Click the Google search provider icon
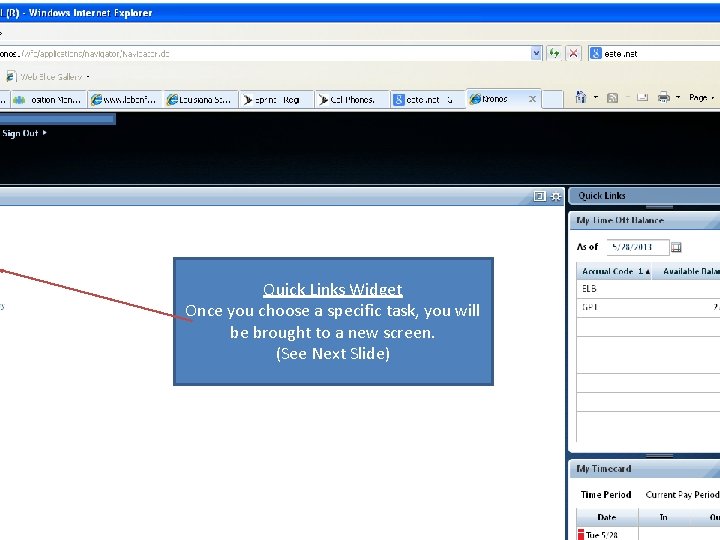The width and height of the screenshot is (720, 540). click(x=596, y=54)
